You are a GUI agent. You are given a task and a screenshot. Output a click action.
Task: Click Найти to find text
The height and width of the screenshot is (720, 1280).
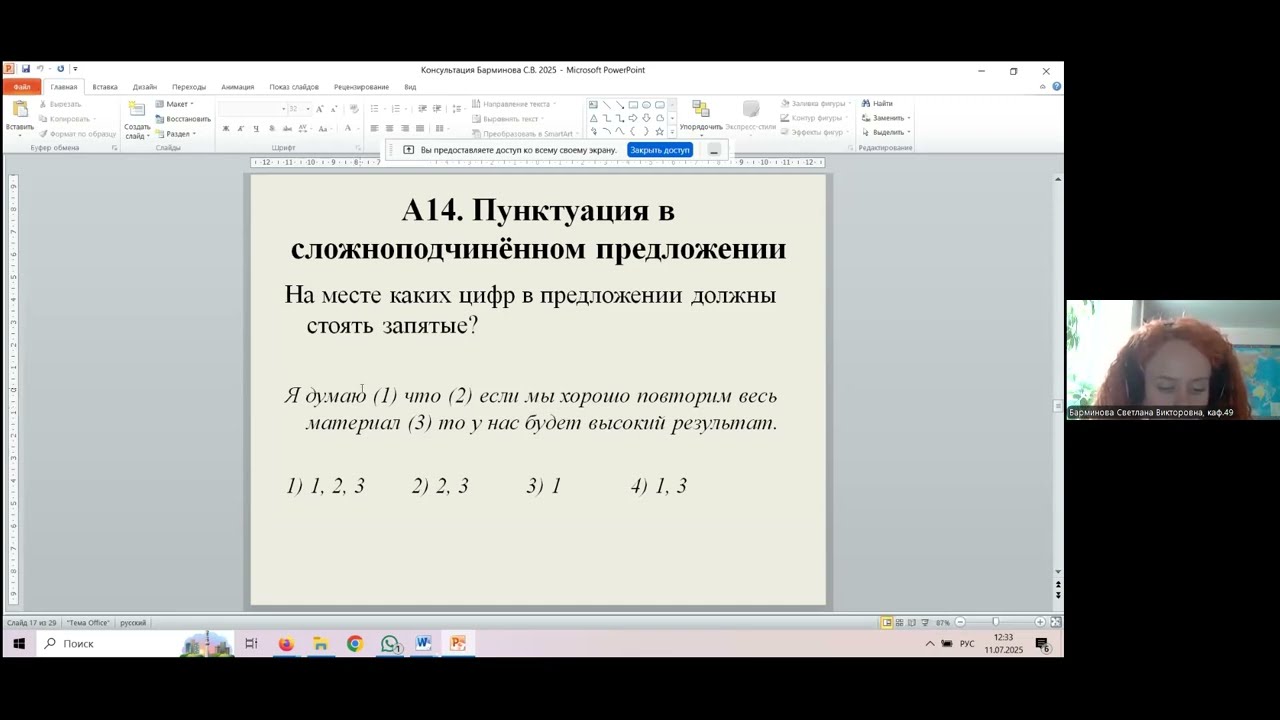coord(877,104)
